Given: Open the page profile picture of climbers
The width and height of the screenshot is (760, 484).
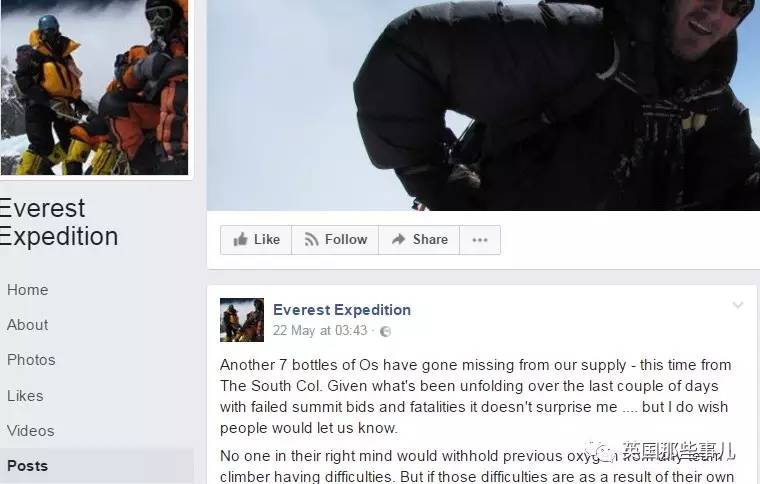Looking at the screenshot, I should pyautogui.click(x=94, y=87).
